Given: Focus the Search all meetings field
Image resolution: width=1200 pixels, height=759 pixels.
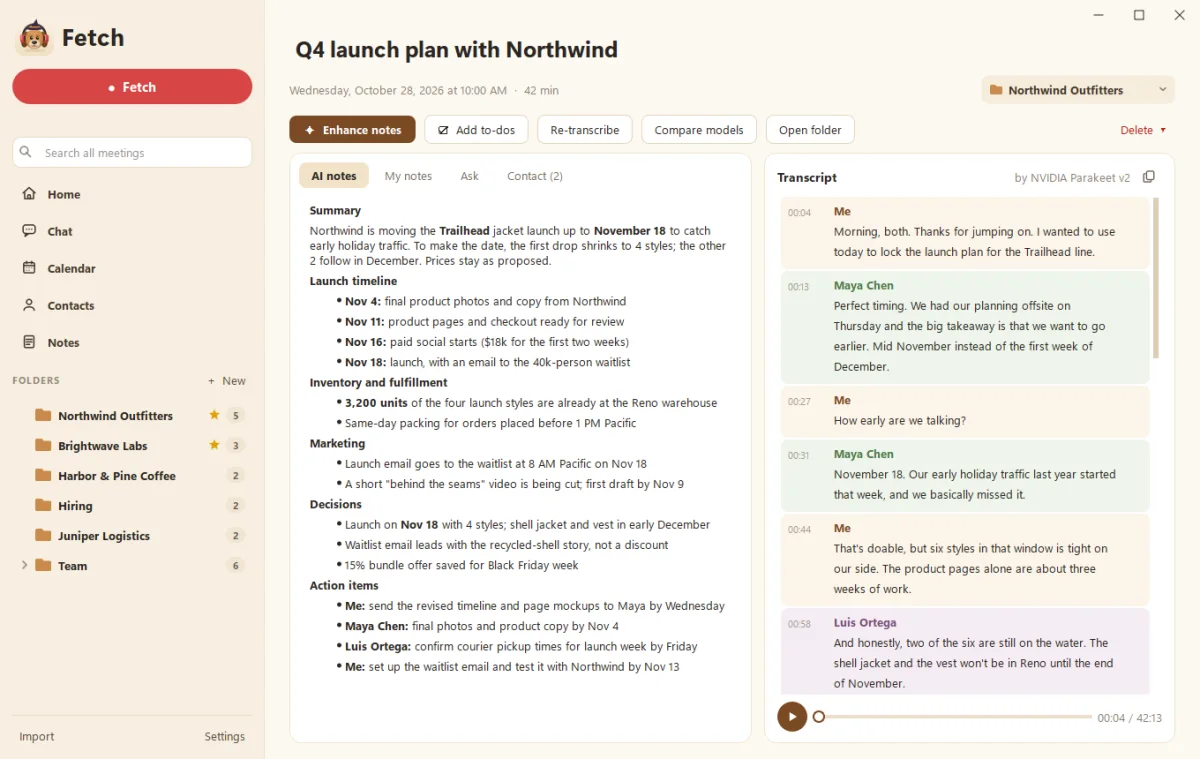Looking at the screenshot, I should point(132,152).
